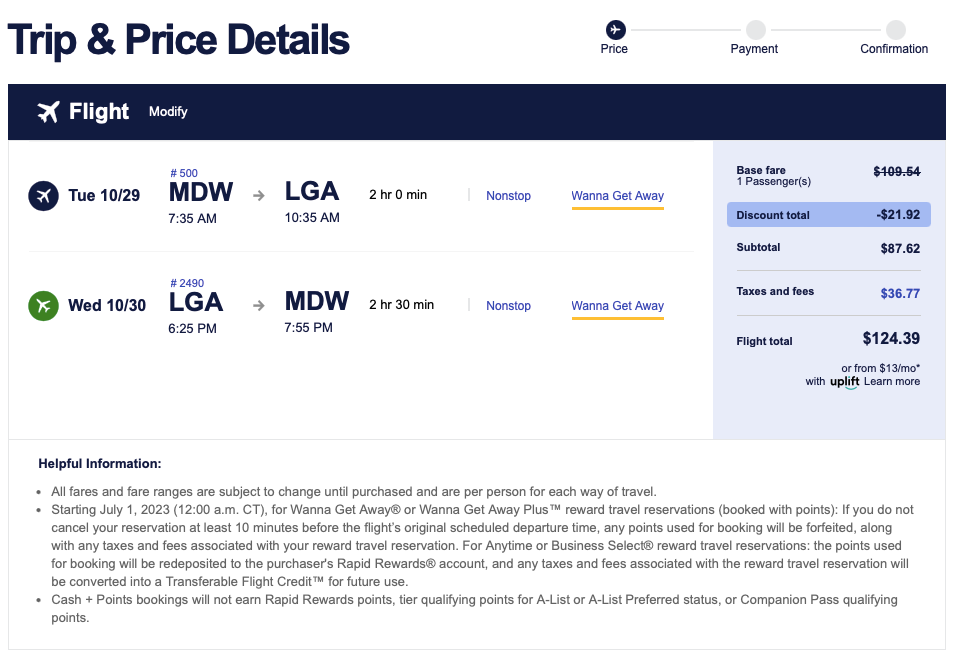Click flight number 500 for the MDW departure
The image size is (959, 664).
tap(184, 172)
